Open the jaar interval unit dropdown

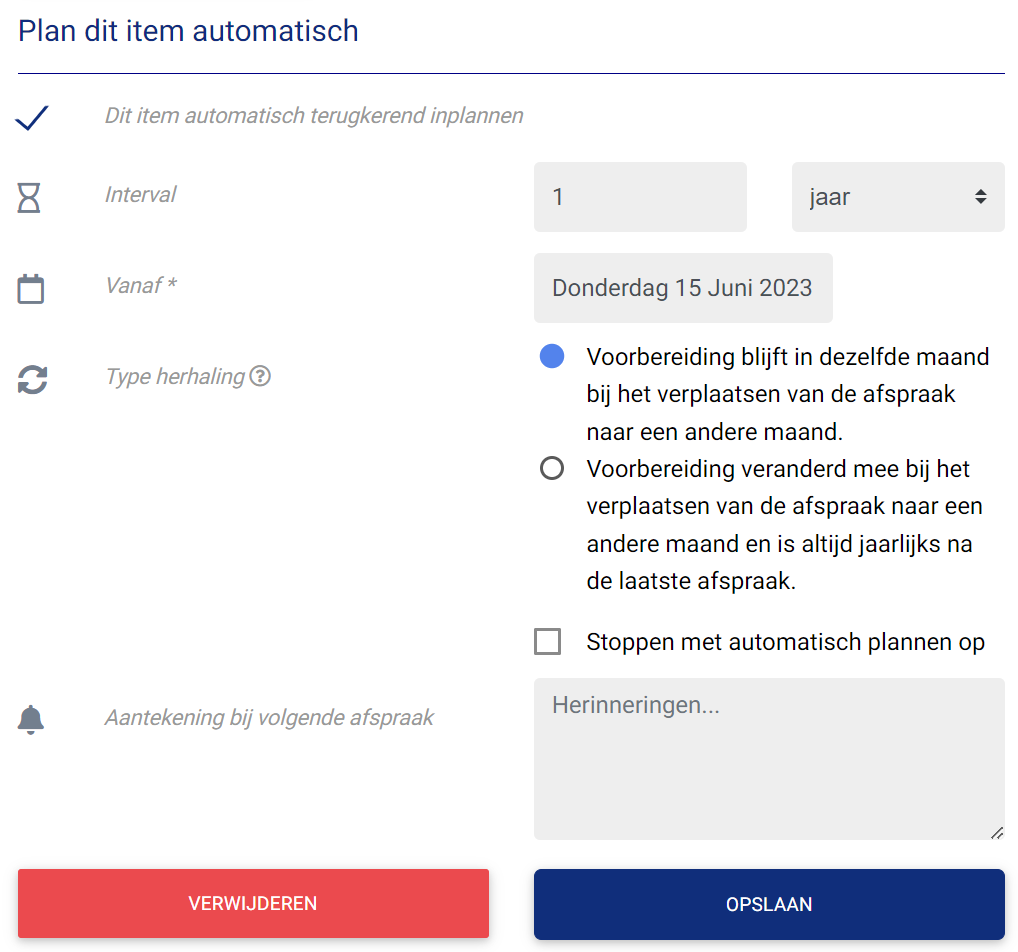(898, 197)
